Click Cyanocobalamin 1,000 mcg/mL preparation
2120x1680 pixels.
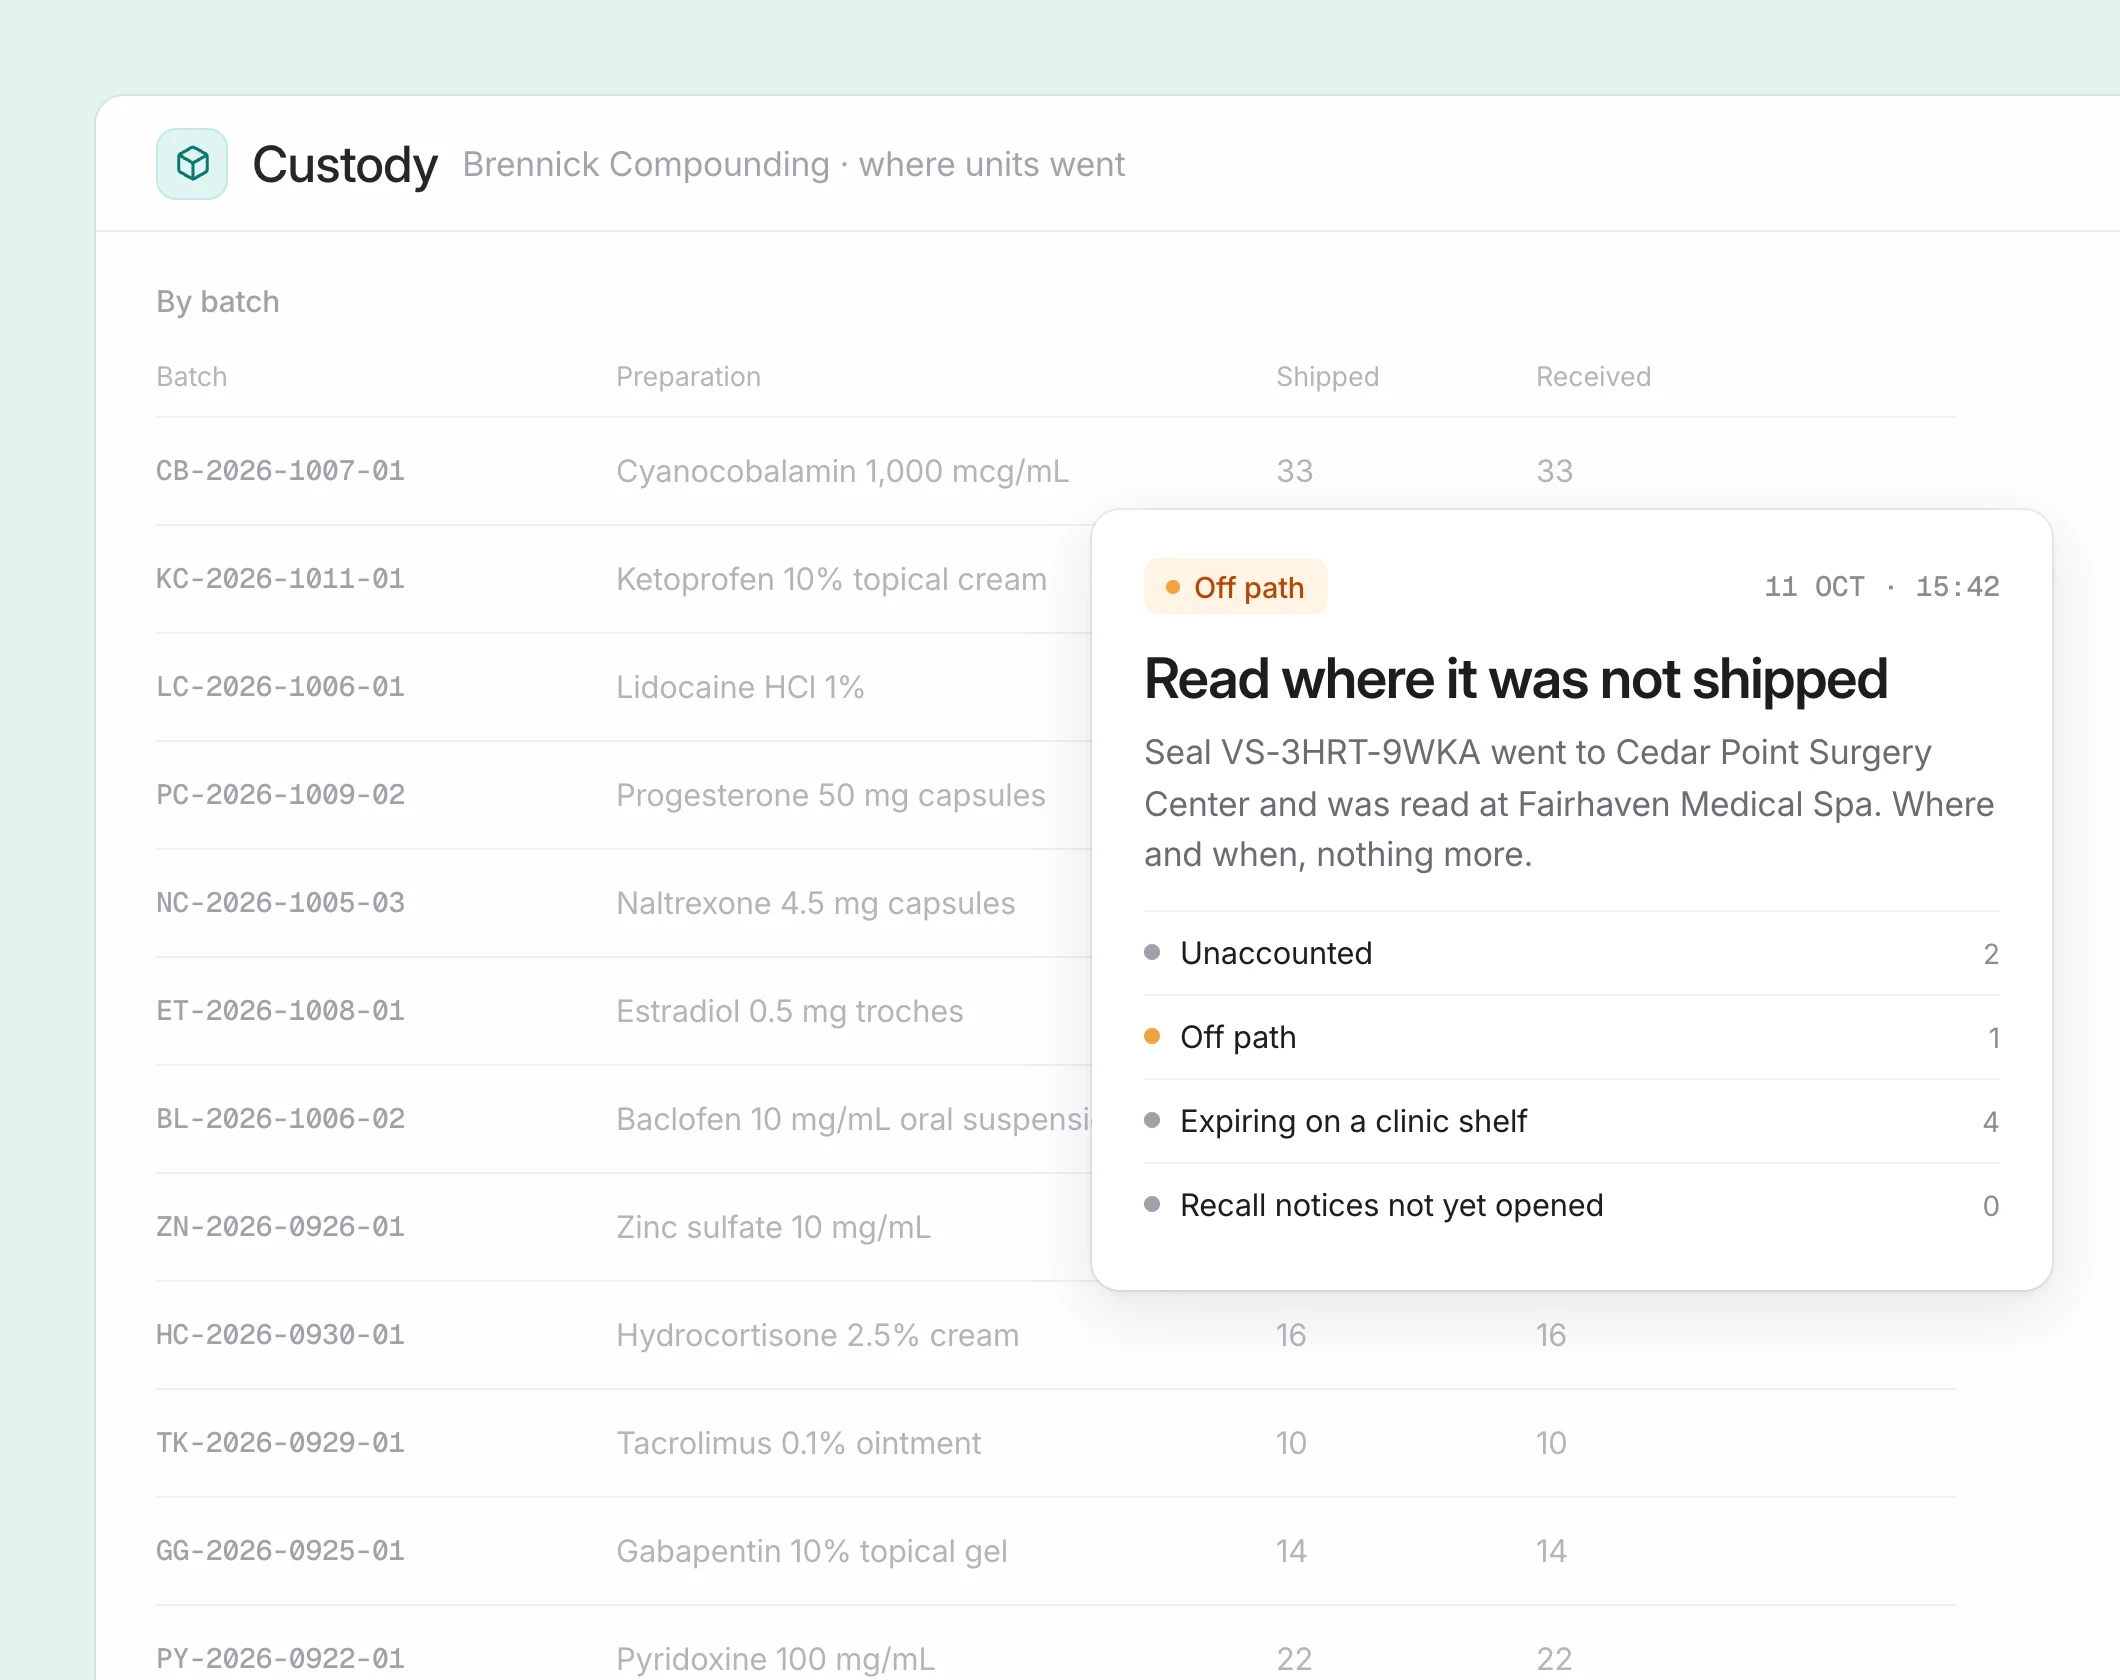point(842,471)
